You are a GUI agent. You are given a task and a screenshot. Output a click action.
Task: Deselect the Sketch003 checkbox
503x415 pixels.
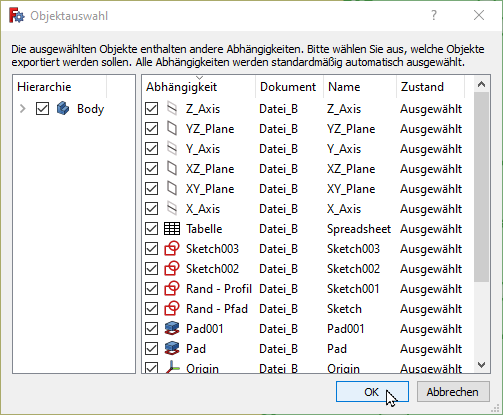(151, 249)
